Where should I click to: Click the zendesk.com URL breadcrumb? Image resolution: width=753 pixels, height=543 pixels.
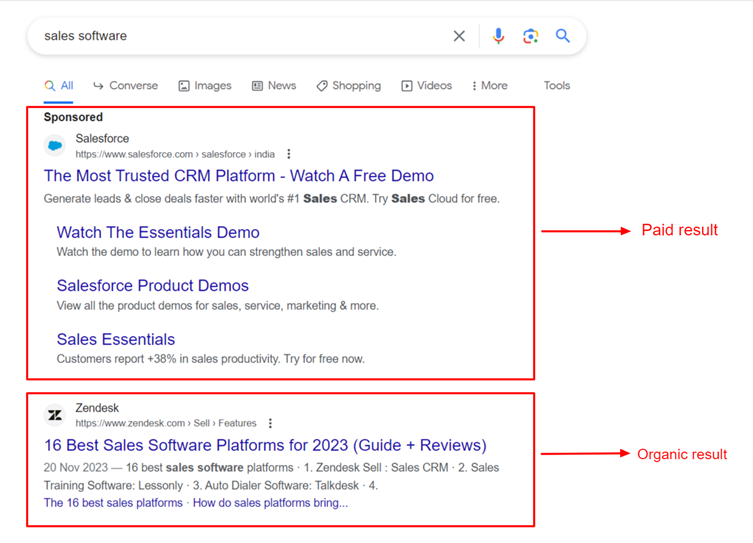[x=166, y=423]
